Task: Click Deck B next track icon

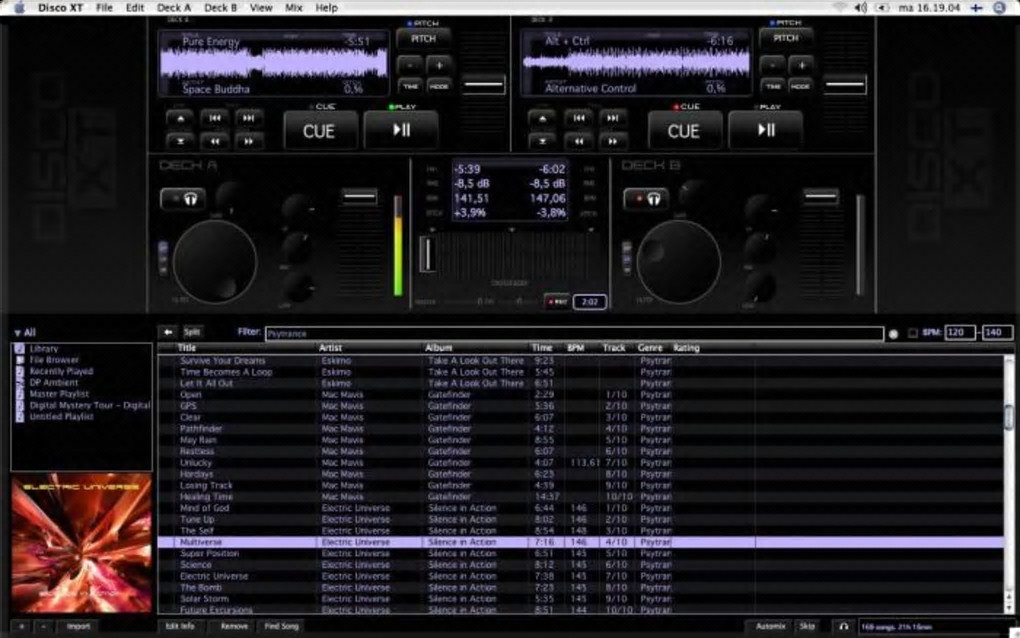Action: [612, 118]
